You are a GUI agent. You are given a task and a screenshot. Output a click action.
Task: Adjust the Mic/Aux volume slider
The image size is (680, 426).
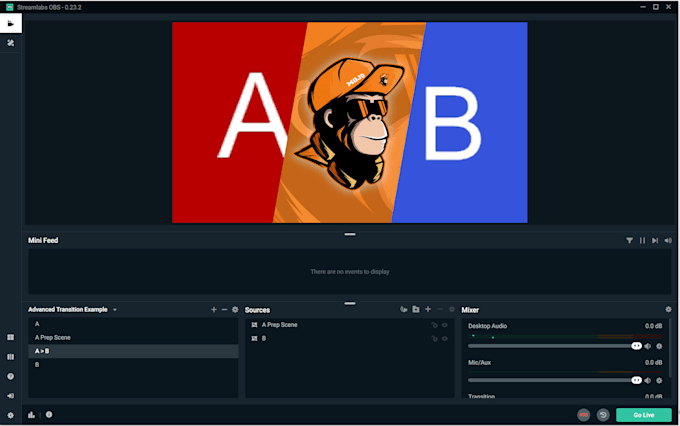click(555, 380)
